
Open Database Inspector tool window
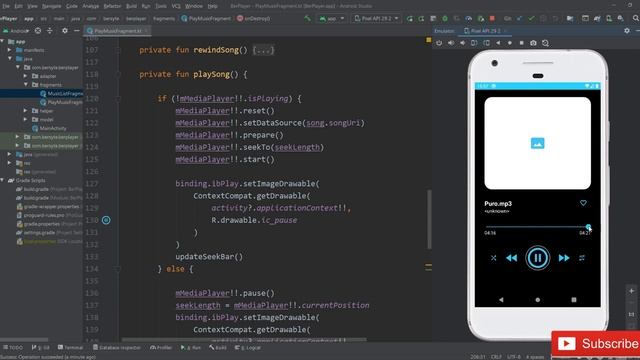117,347
